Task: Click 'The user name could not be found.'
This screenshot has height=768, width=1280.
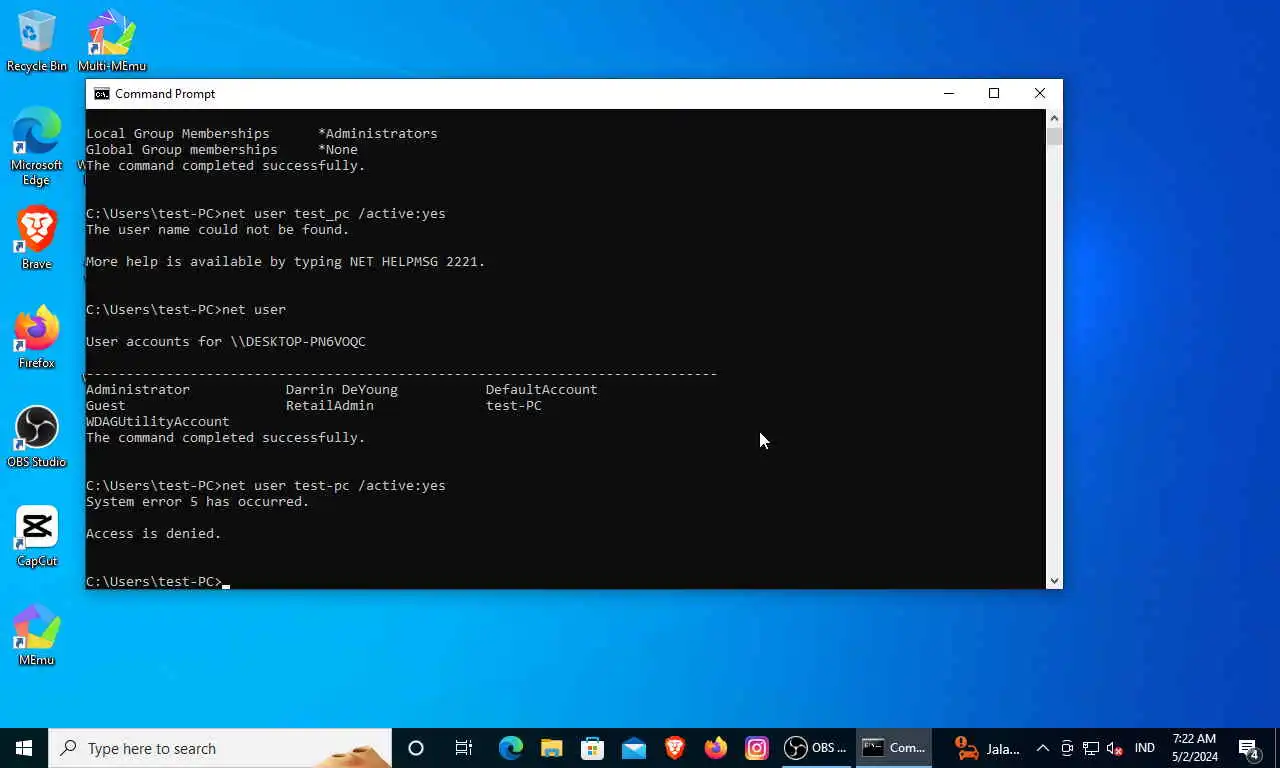Action: click(217, 229)
